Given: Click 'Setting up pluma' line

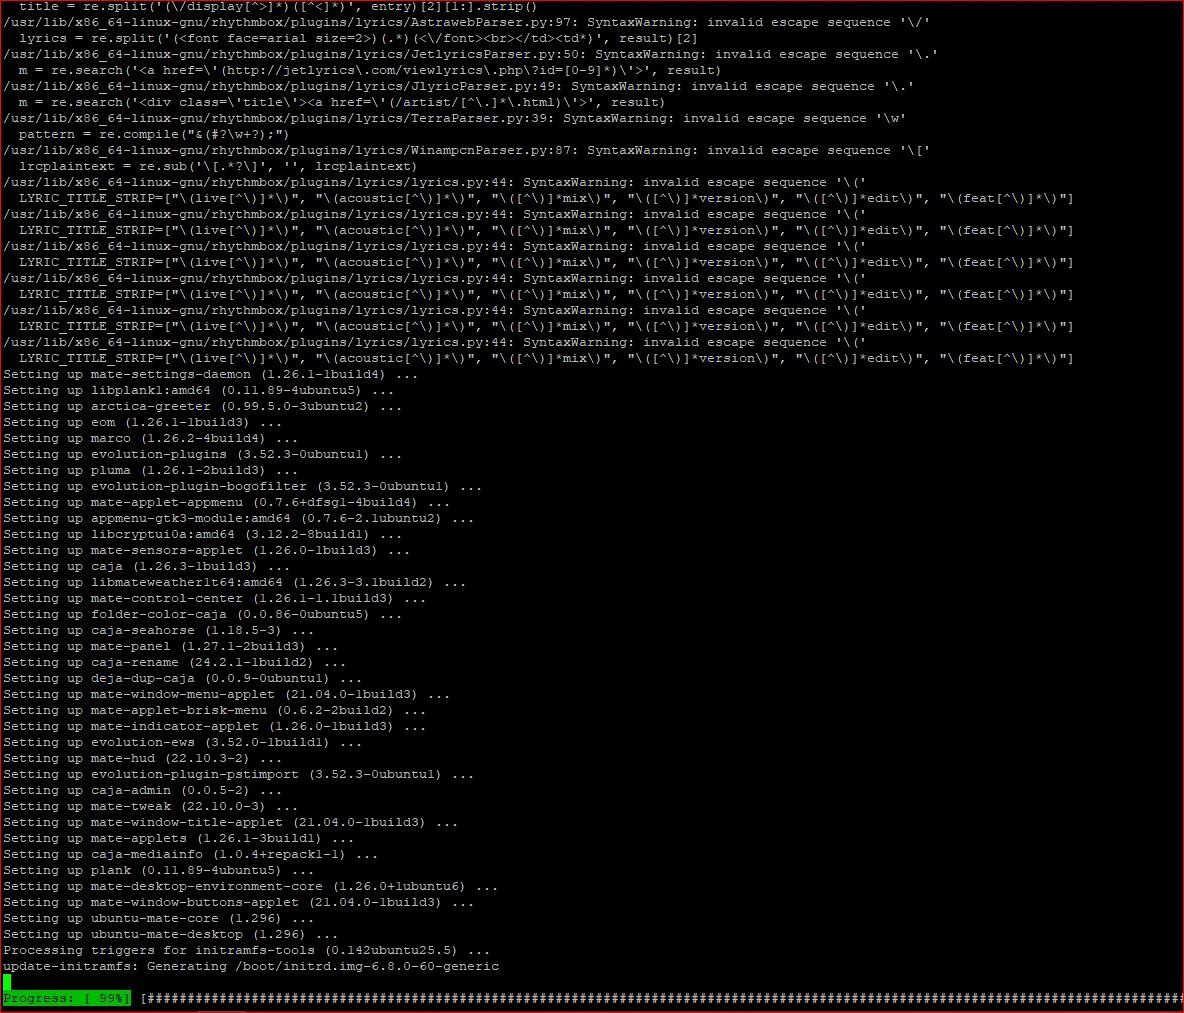Looking at the screenshot, I should (x=150, y=470).
